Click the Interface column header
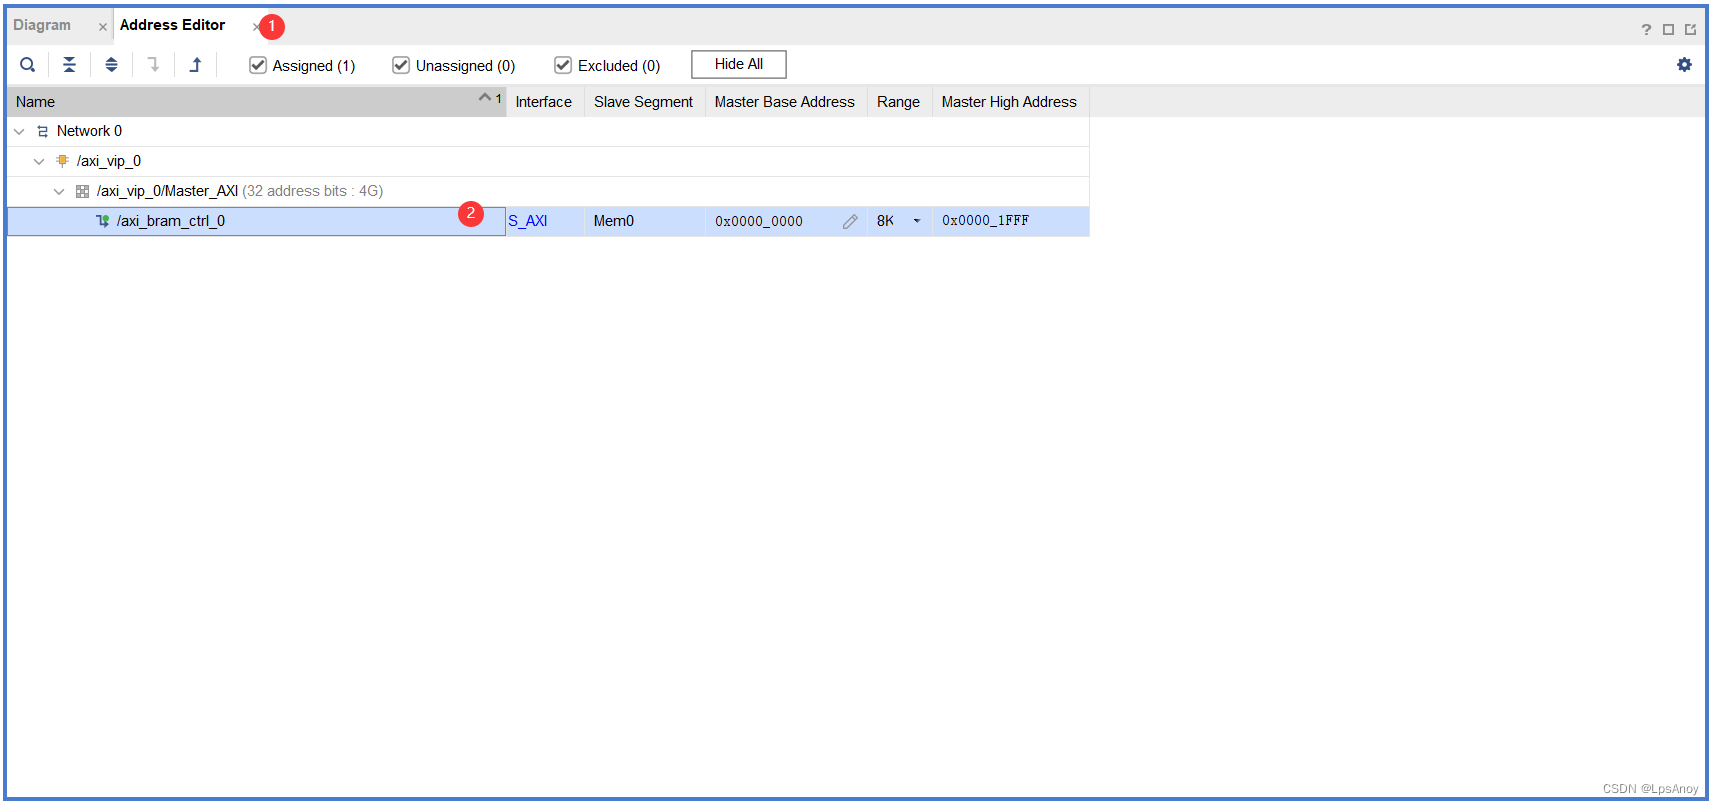This screenshot has height=805, width=1714. 544,102
